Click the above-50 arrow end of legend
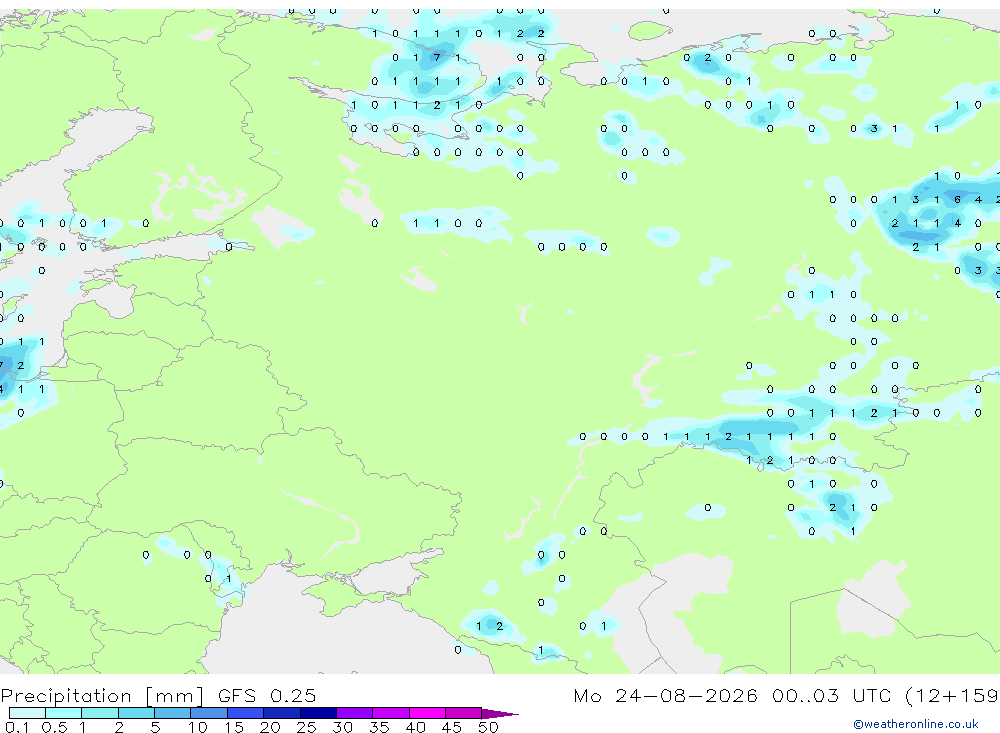The width and height of the screenshot is (1000, 733). [499, 713]
